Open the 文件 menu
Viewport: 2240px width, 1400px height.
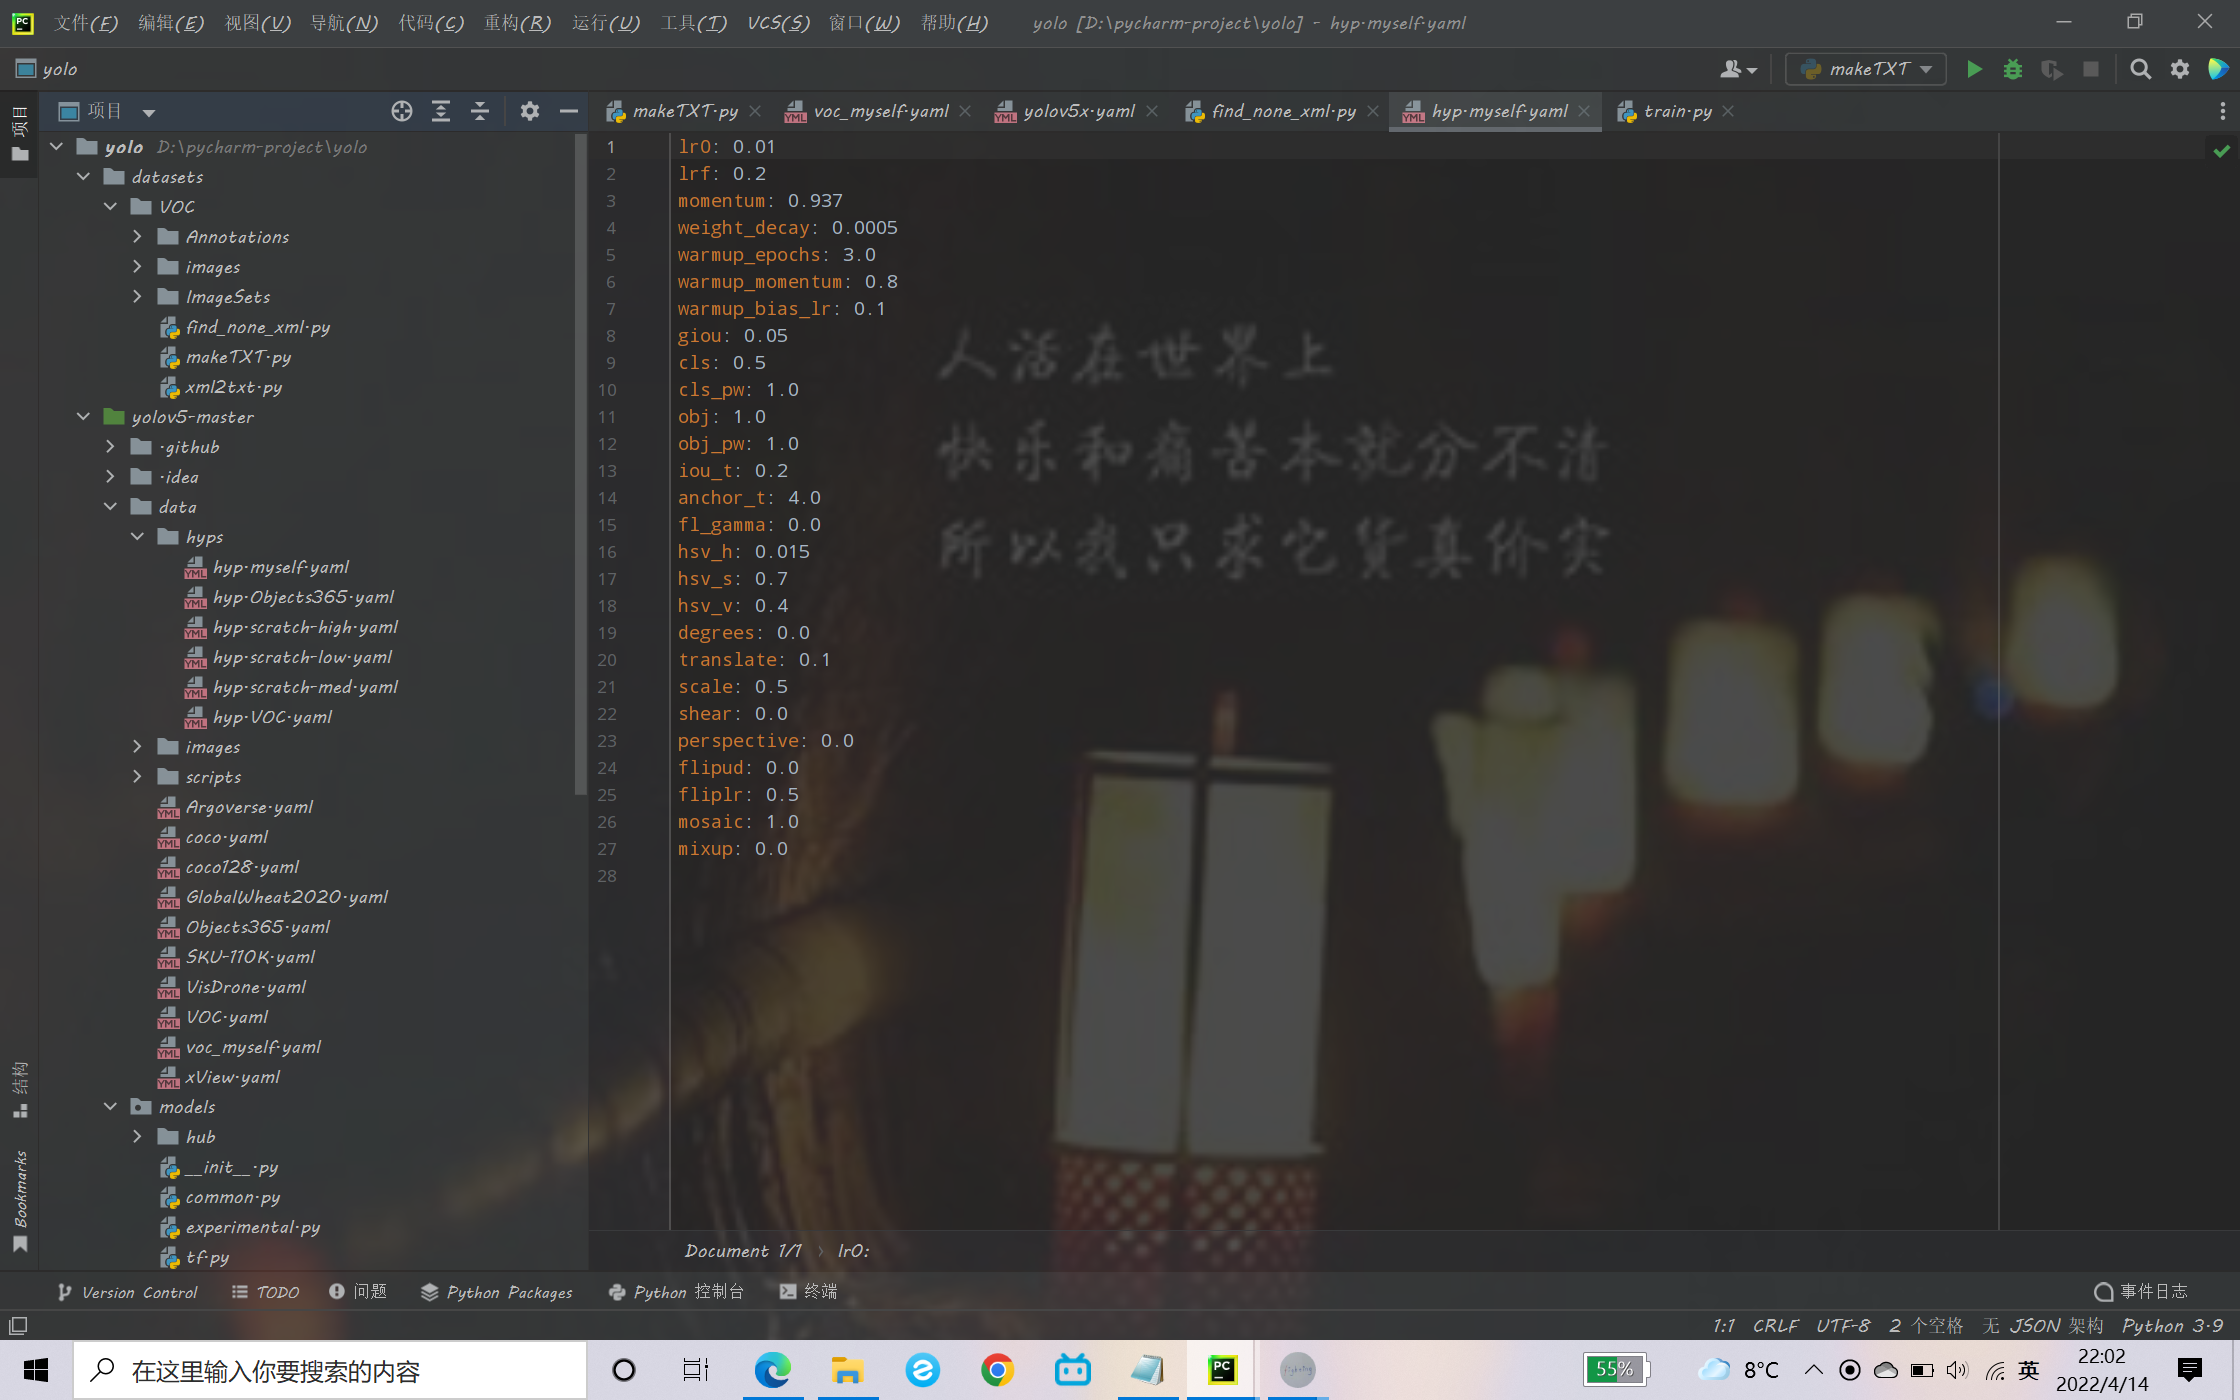84,22
